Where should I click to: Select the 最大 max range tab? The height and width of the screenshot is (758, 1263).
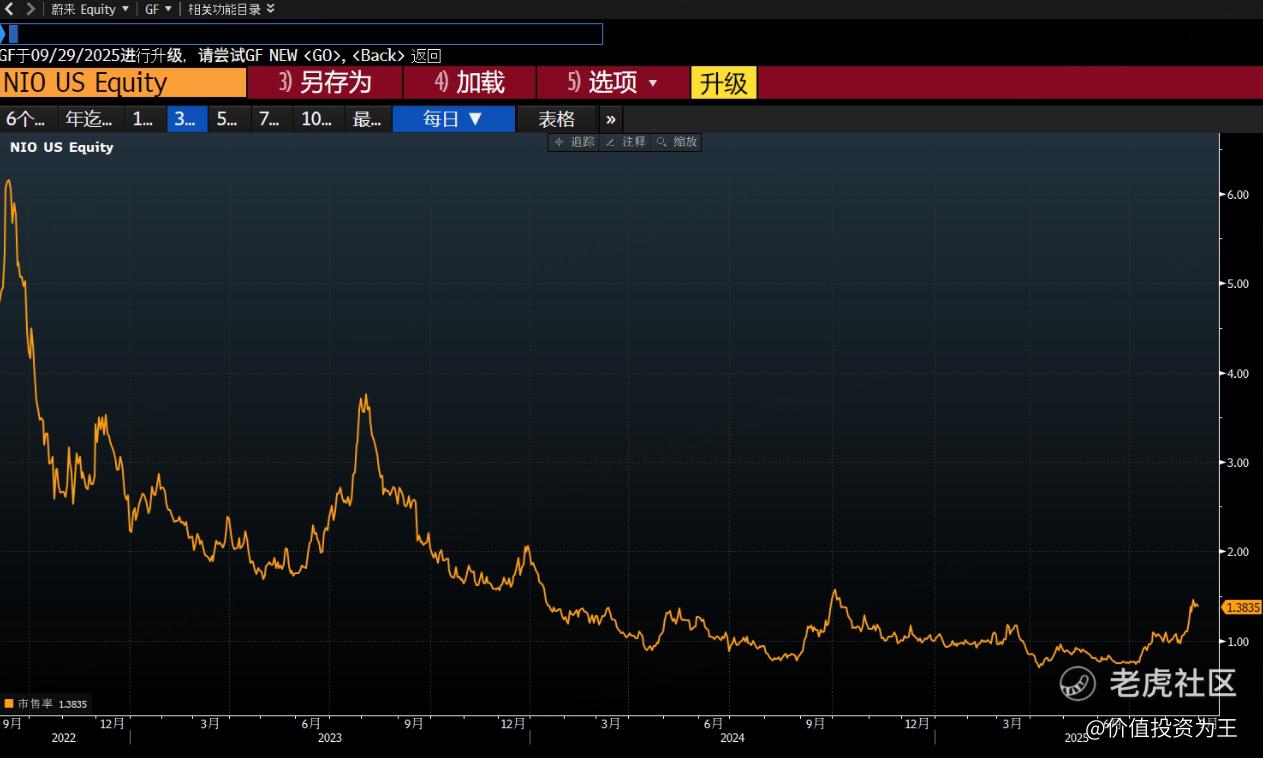click(x=368, y=119)
